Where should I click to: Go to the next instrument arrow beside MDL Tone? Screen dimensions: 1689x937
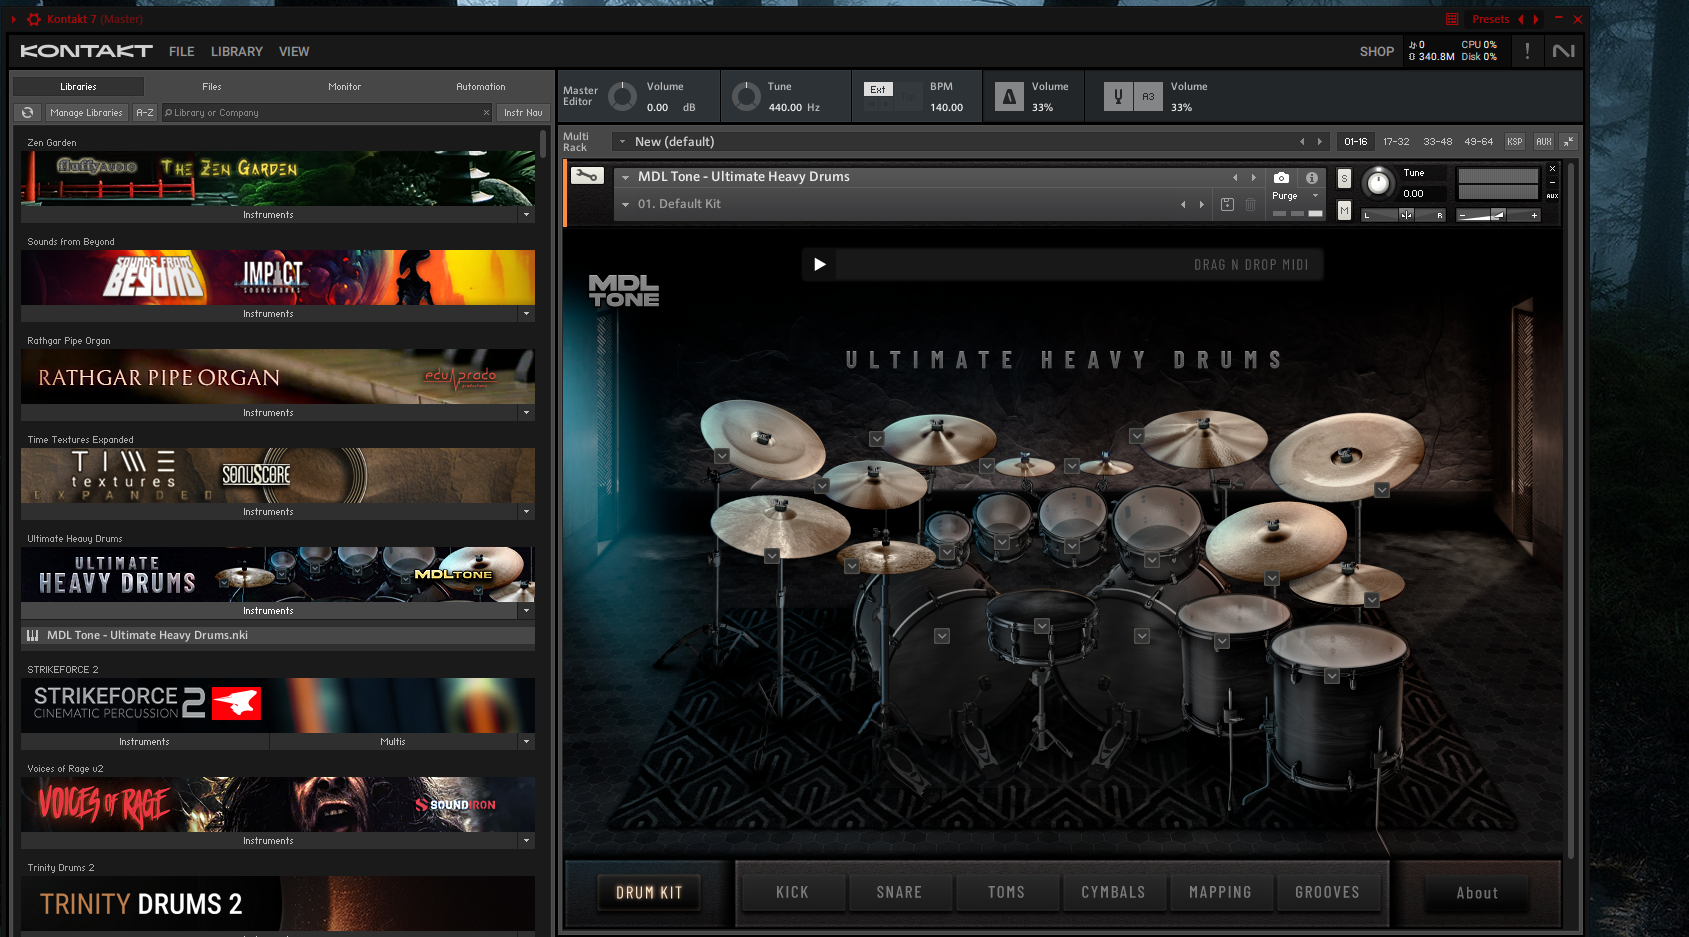(x=1253, y=177)
